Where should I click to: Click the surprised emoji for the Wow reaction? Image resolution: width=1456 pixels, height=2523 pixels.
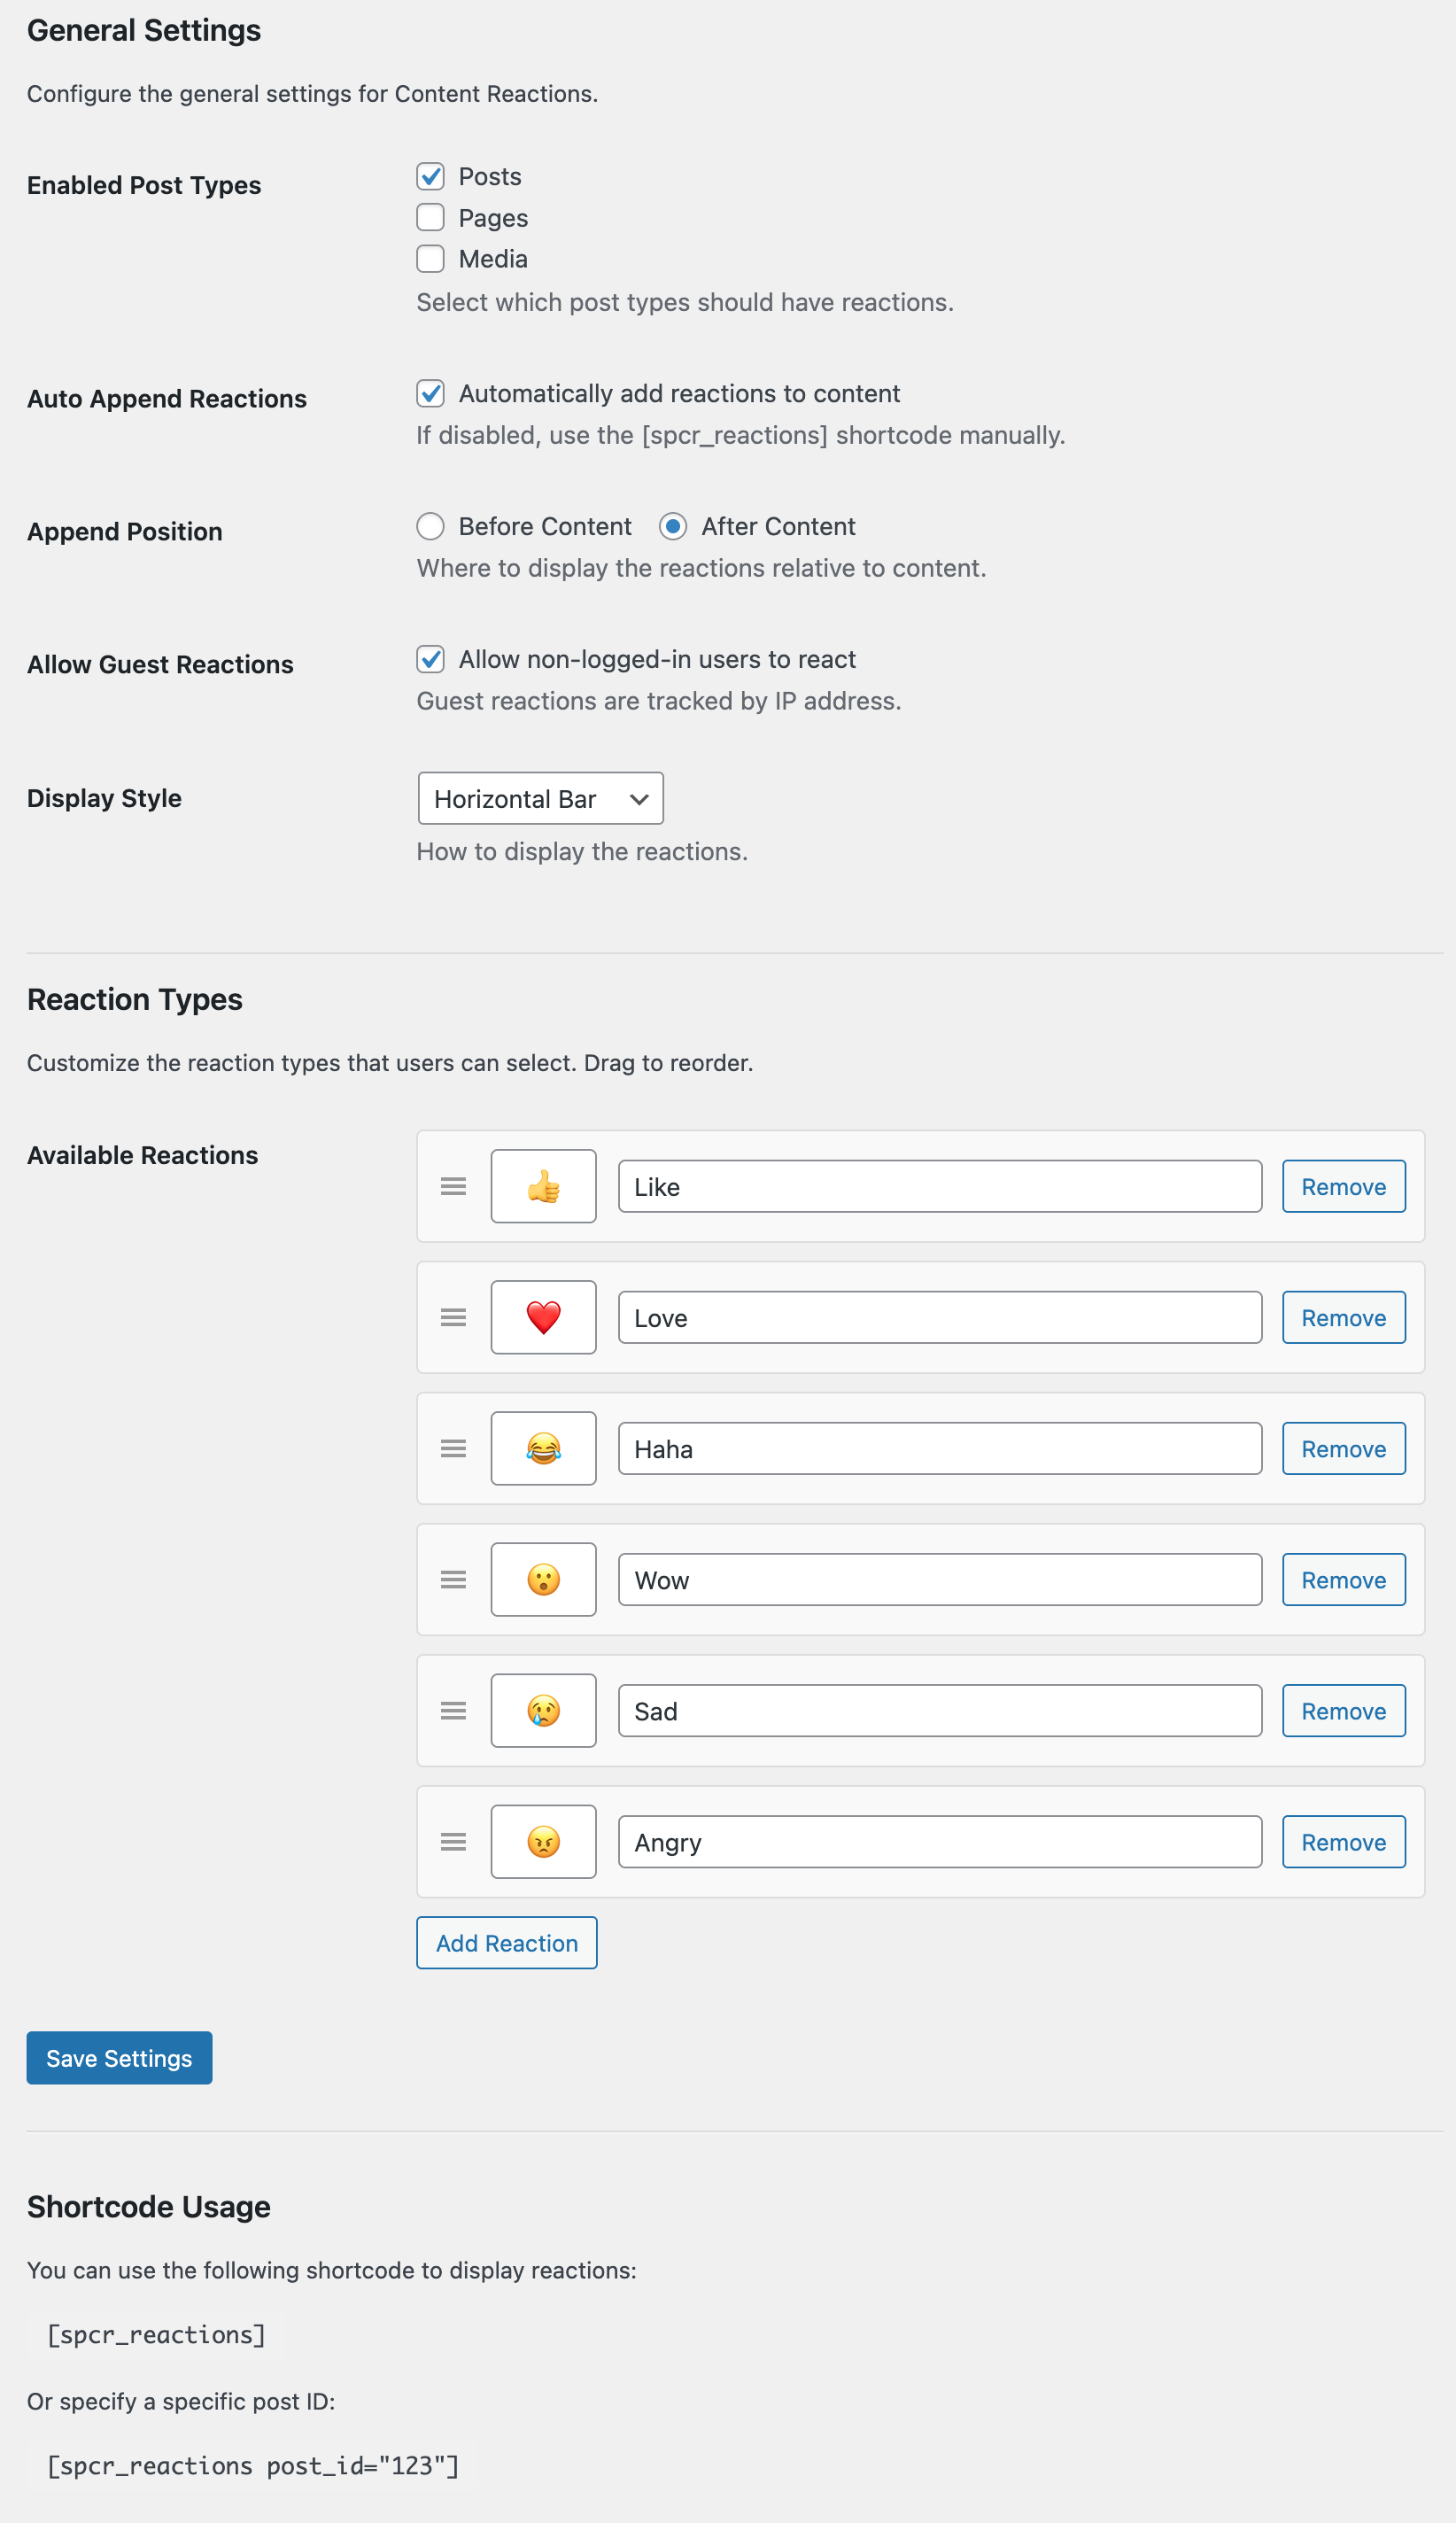pyautogui.click(x=543, y=1579)
